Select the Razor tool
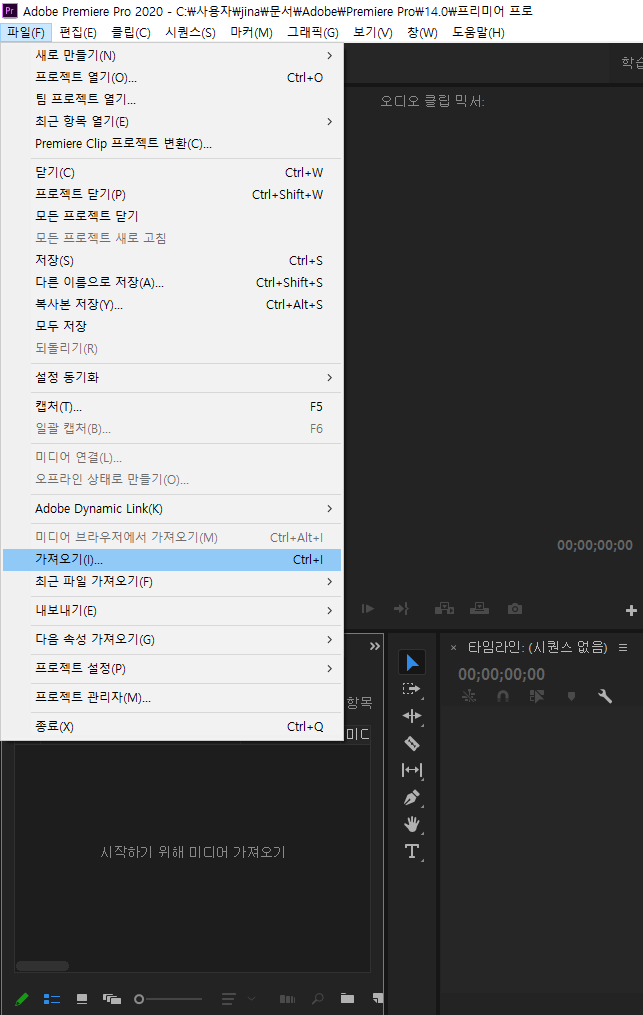This screenshot has height=1015, width=643. (x=412, y=743)
